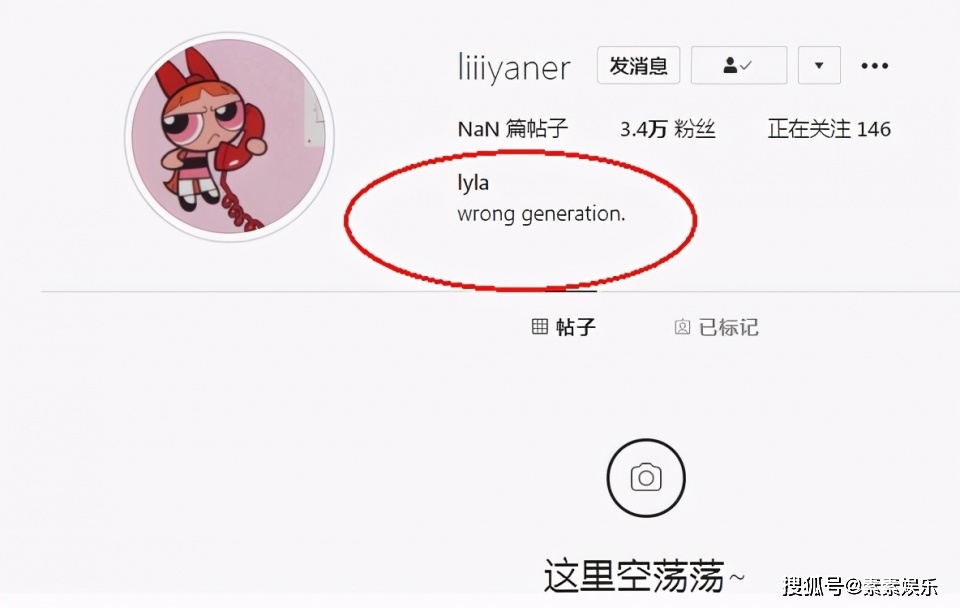
Task: Switch to the 已标记 tagged tab
Action: [716, 327]
